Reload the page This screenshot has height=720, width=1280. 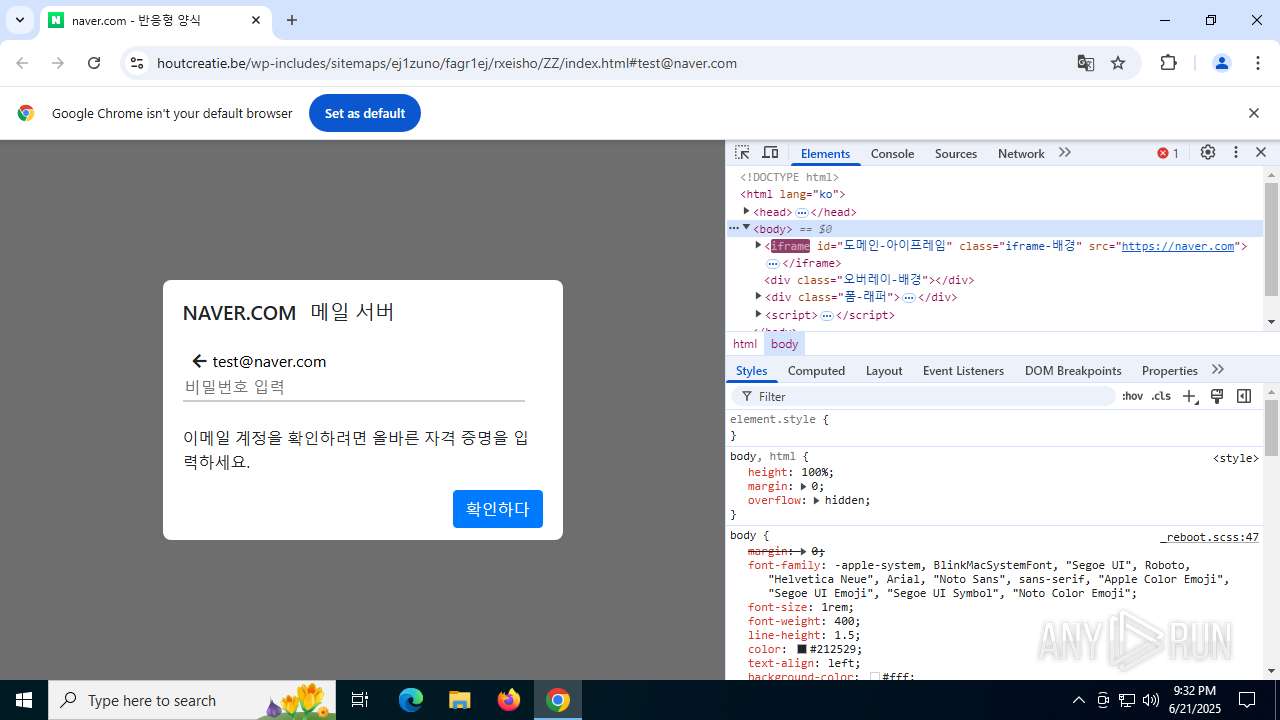(94, 63)
